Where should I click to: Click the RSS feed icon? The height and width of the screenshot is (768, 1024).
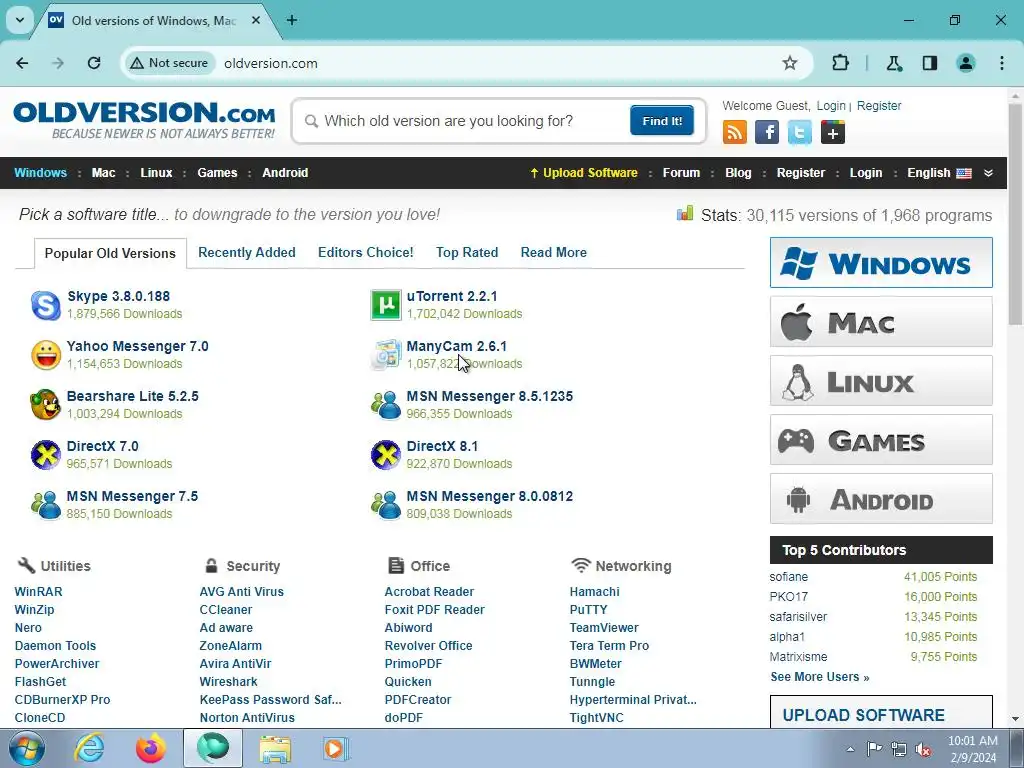735,133
